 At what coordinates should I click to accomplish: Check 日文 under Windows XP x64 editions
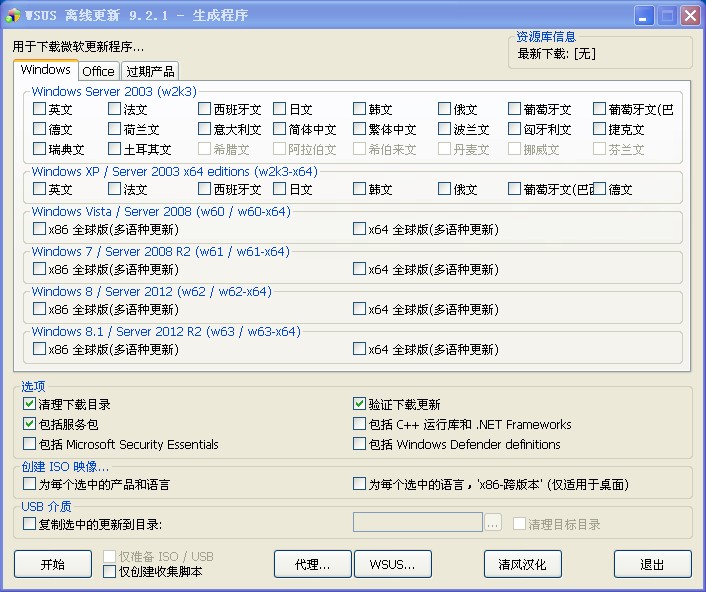[280, 189]
